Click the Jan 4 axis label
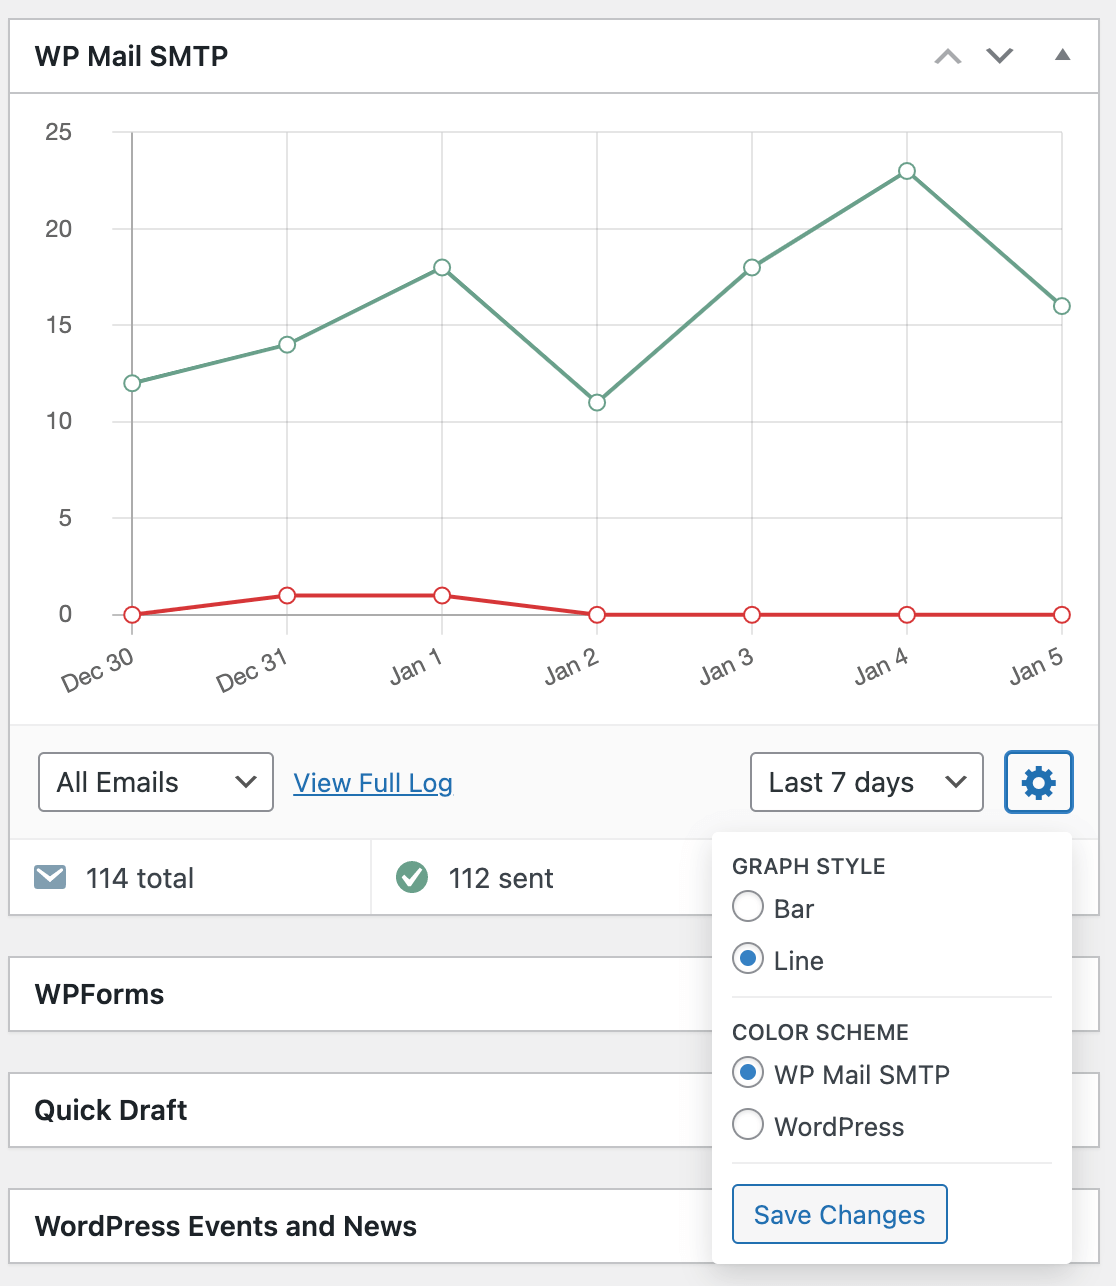 (x=881, y=667)
